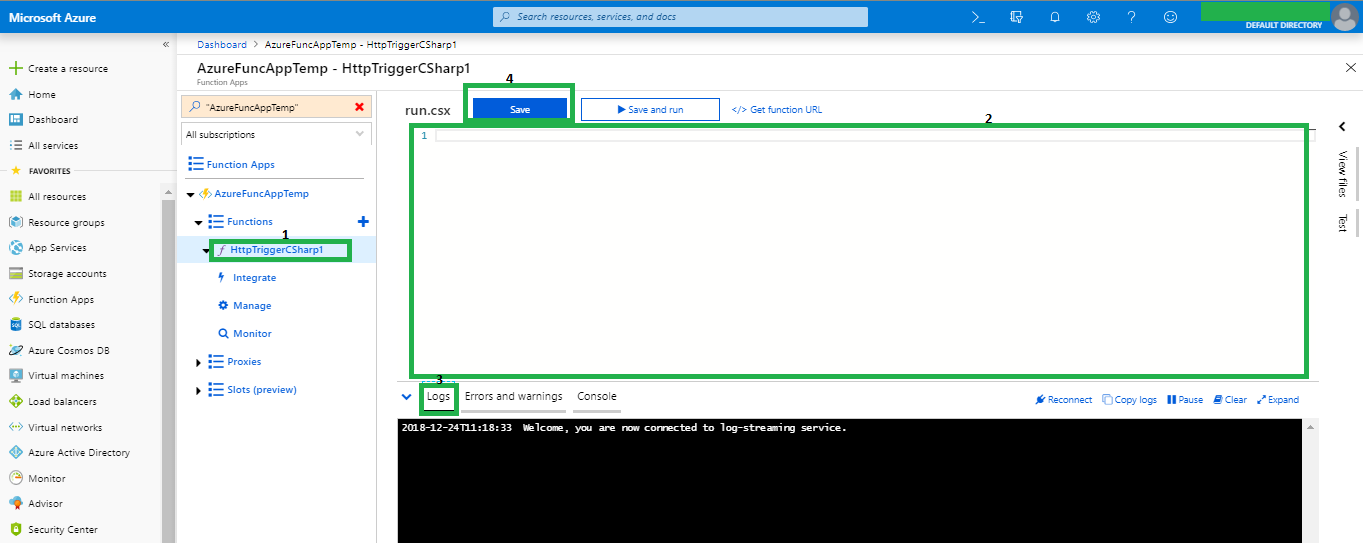Image resolution: width=1363 pixels, height=543 pixels.
Task: Open Manage under HttpTriggerCSharp1
Action: pos(252,306)
